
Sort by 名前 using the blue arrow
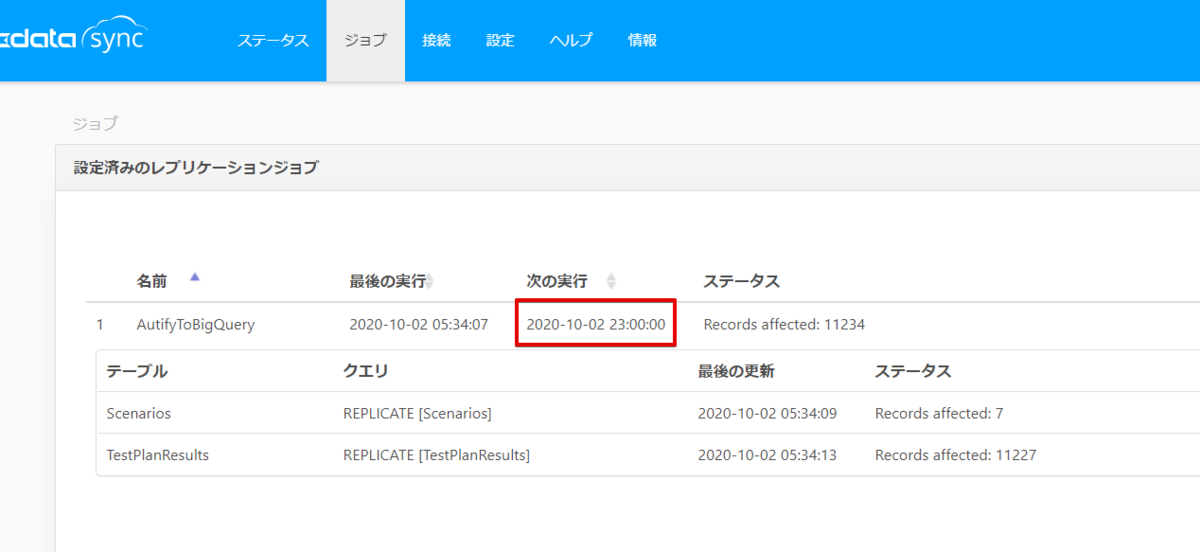click(195, 277)
